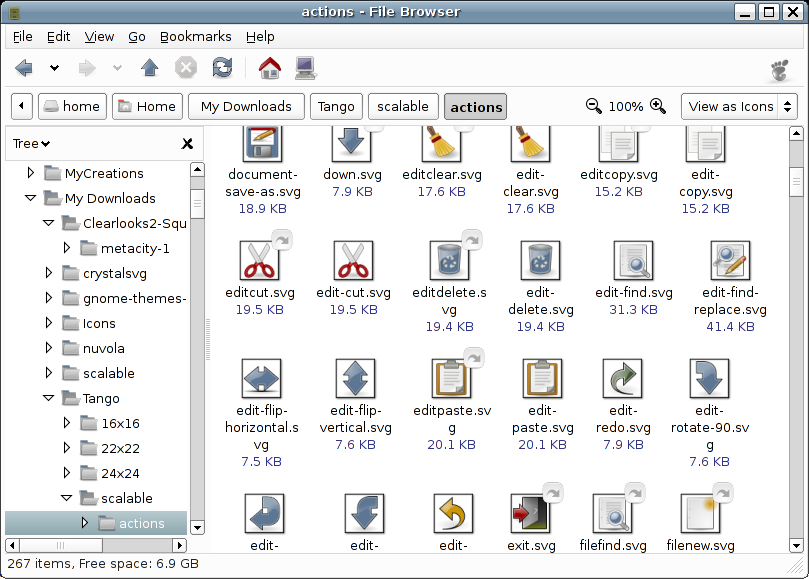
Task: Go up to the parent folder
Action: tap(150, 68)
